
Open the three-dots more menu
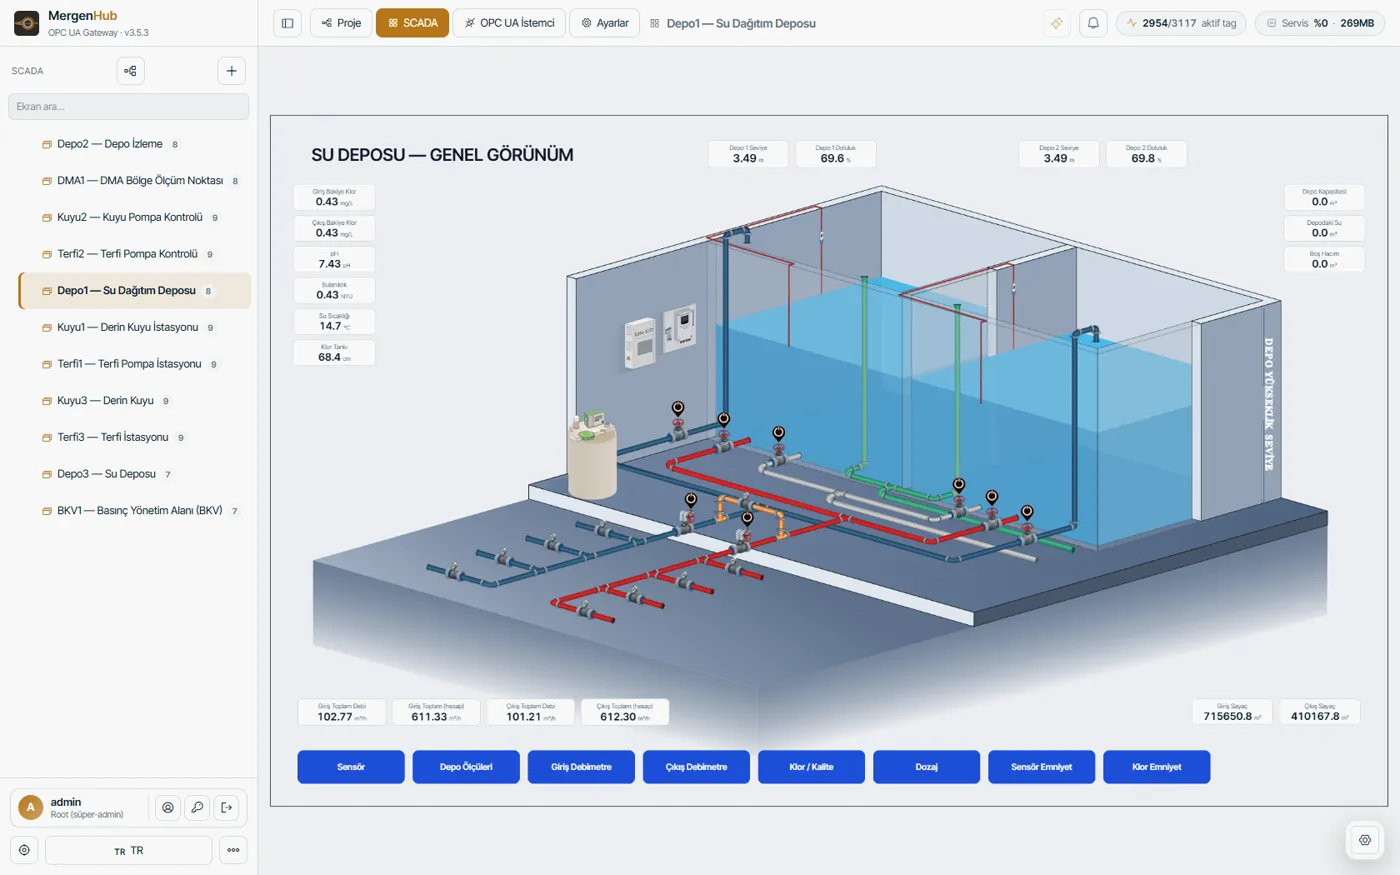click(x=233, y=850)
